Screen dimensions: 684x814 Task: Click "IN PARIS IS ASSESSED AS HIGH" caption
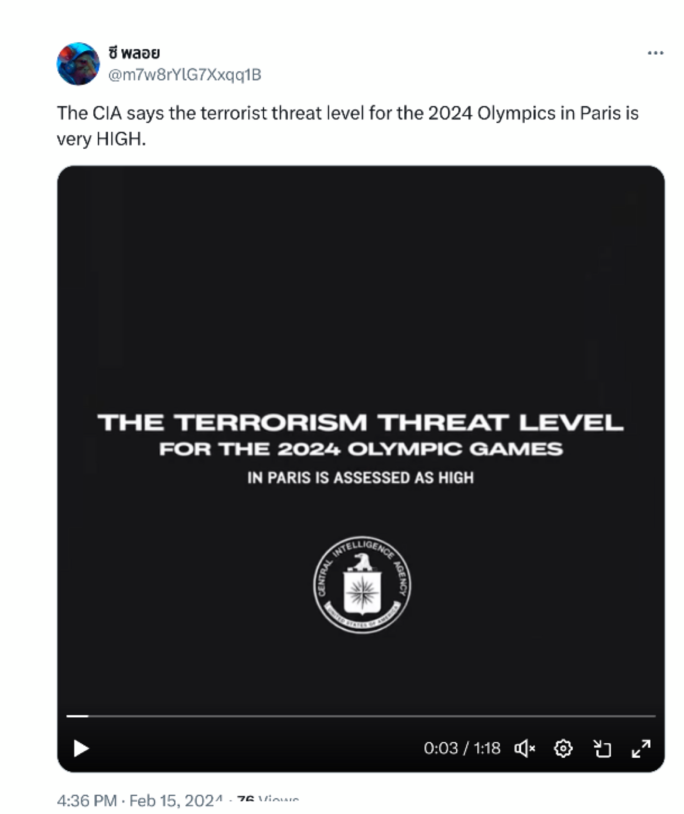360,478
